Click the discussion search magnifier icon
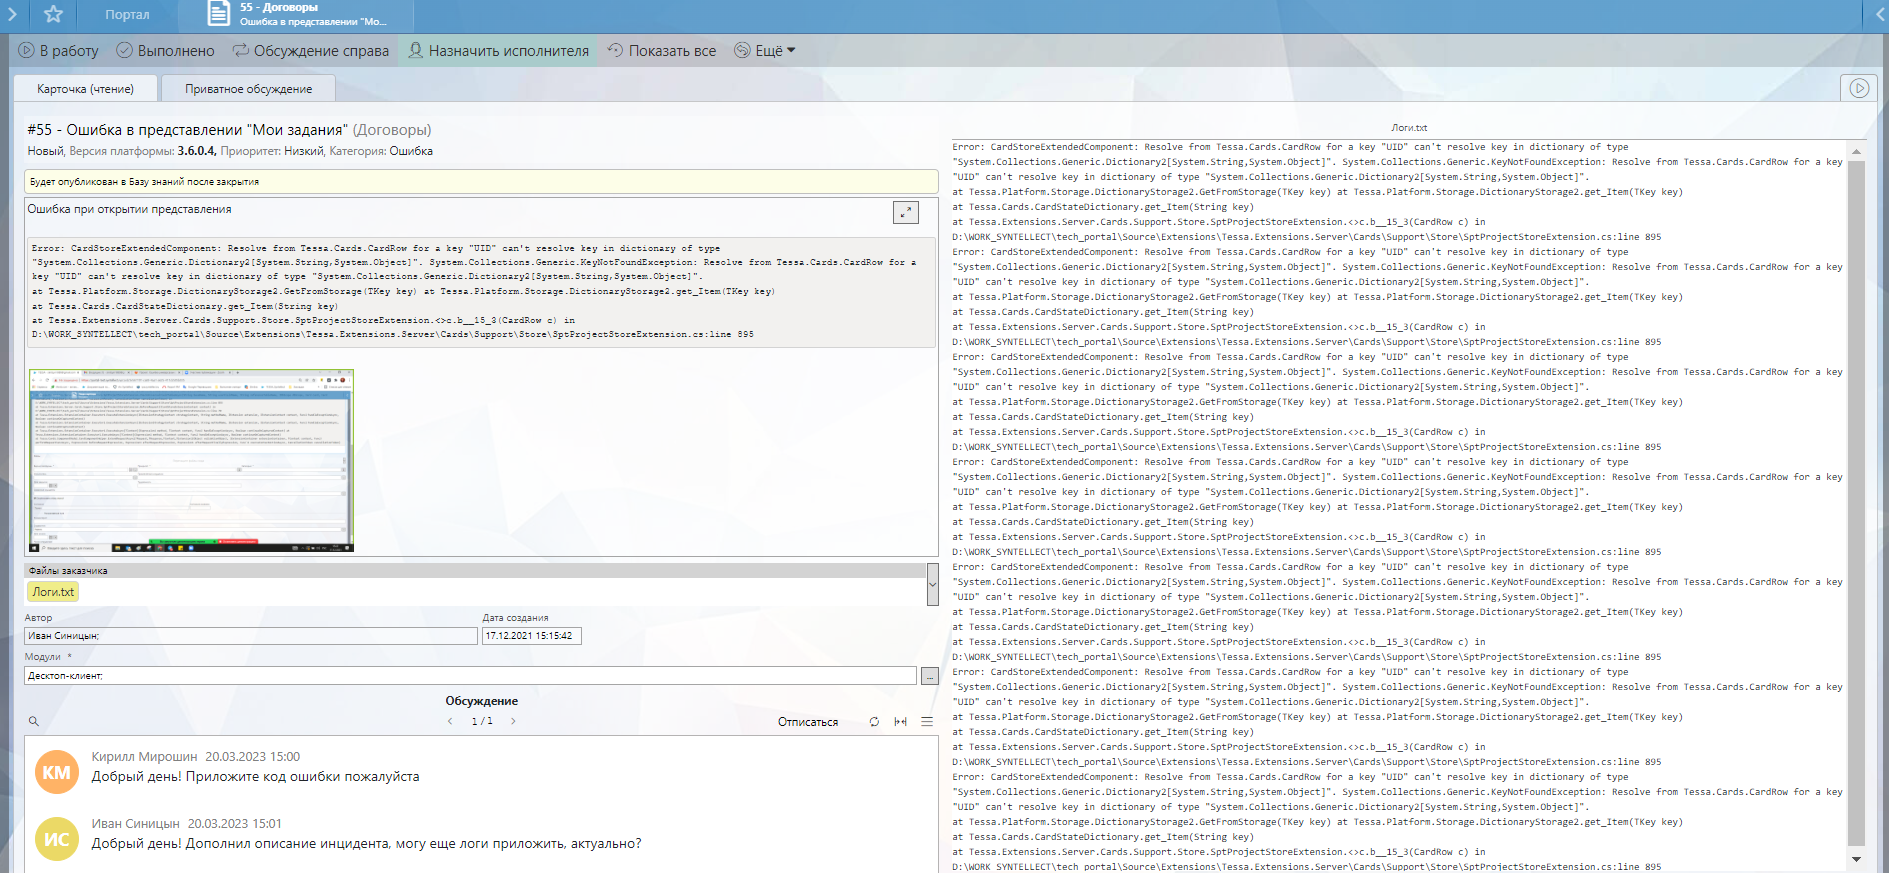Image resolution: width=1889 pixels, height=873 pixels. pos(34,721)
